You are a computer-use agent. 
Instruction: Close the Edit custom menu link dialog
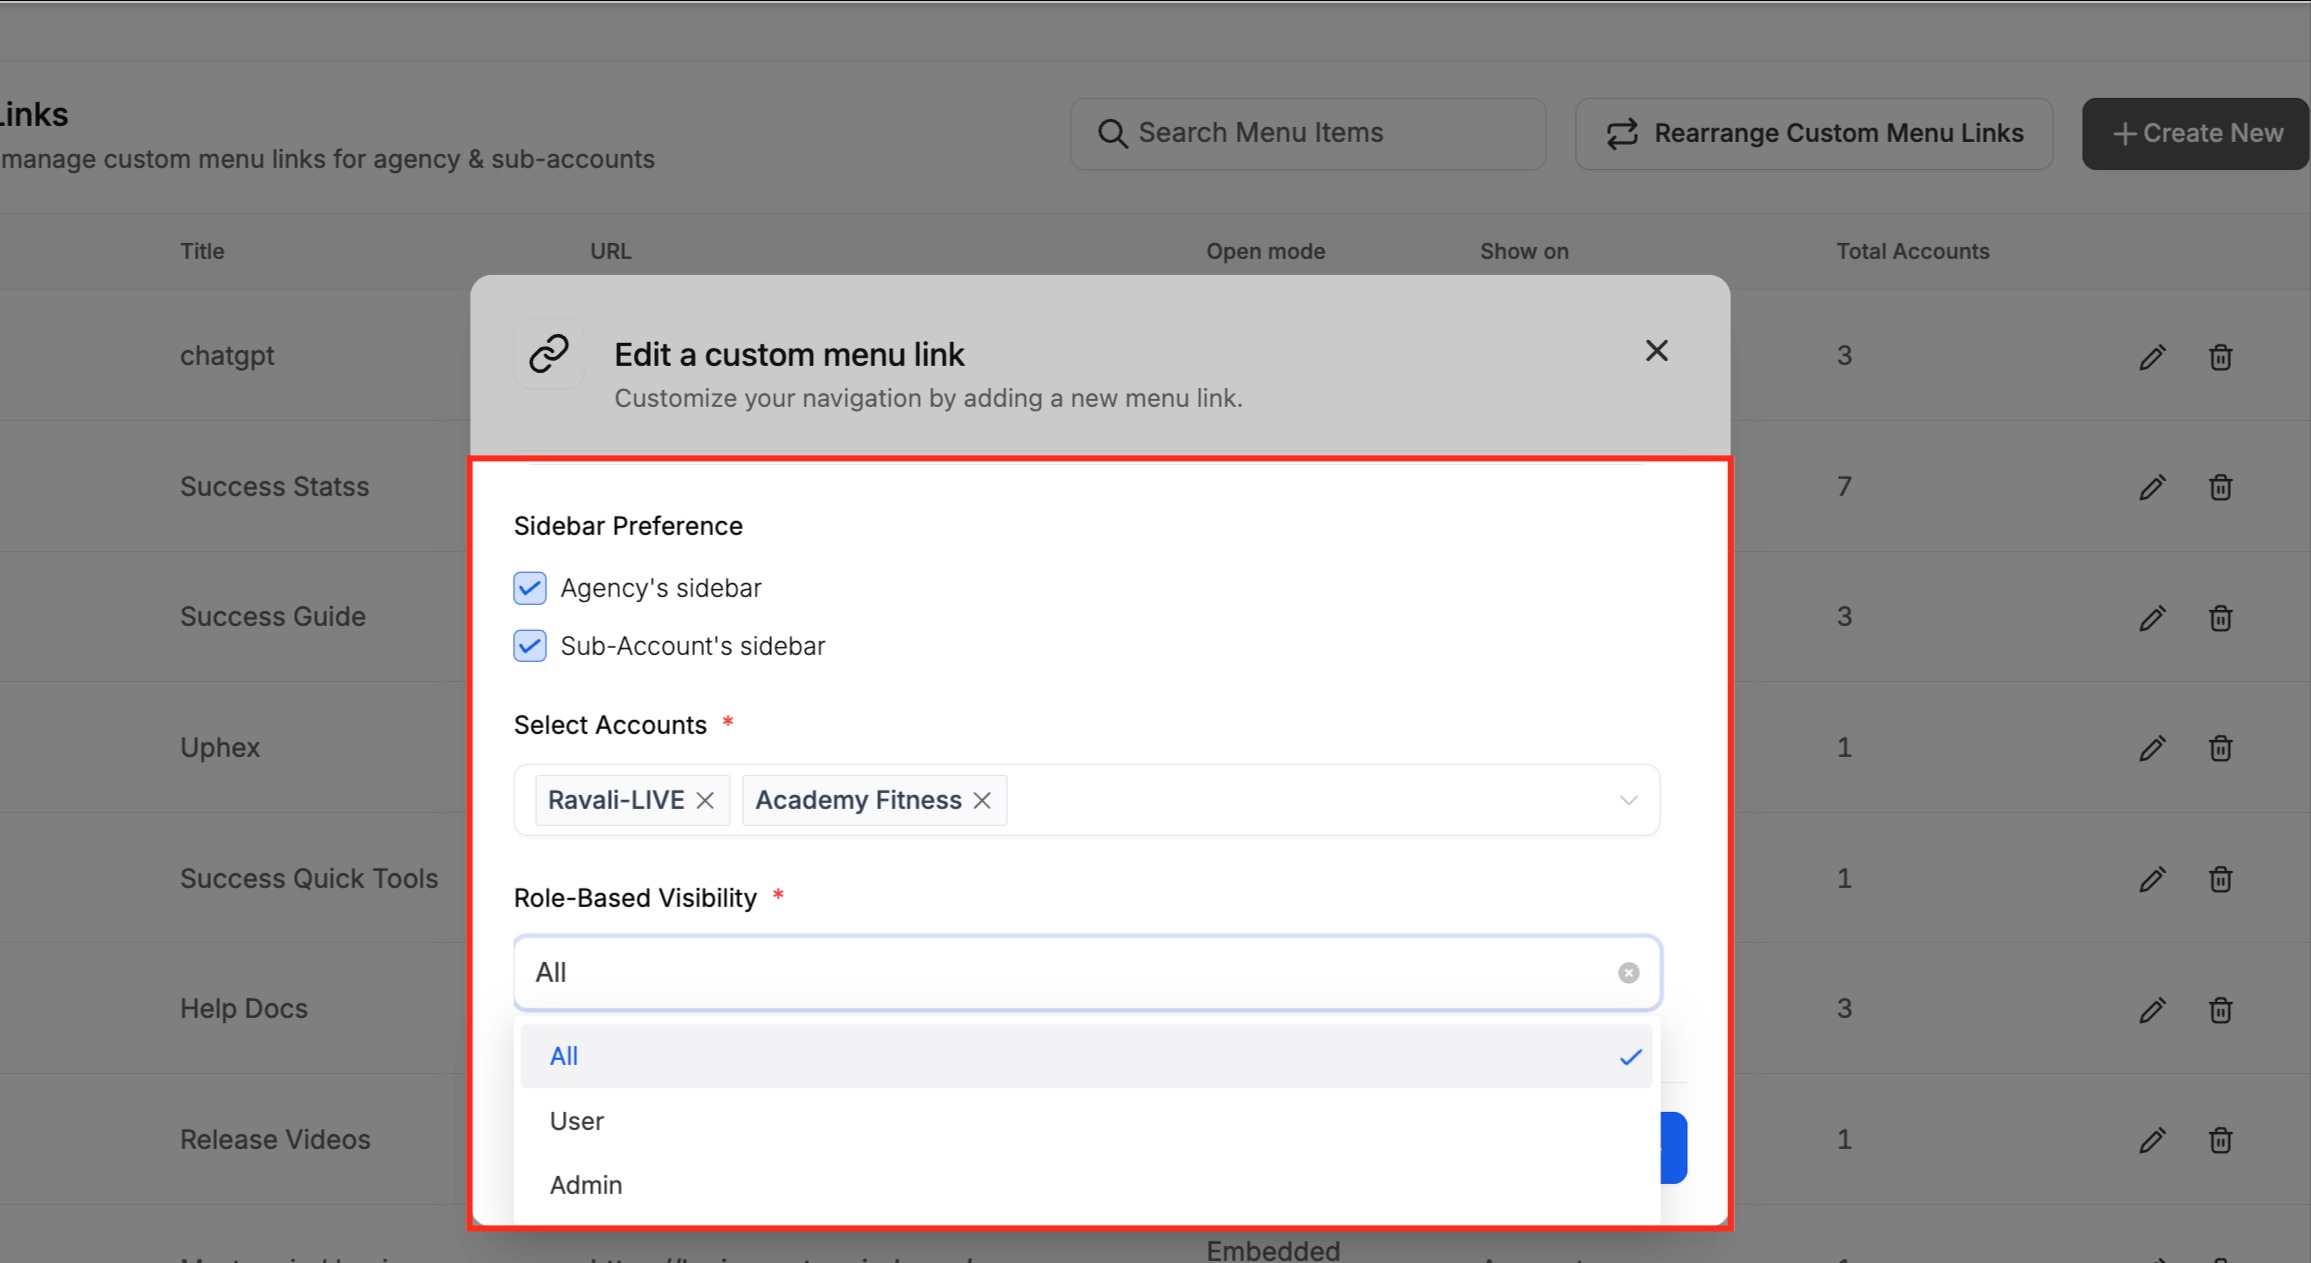1656,351
